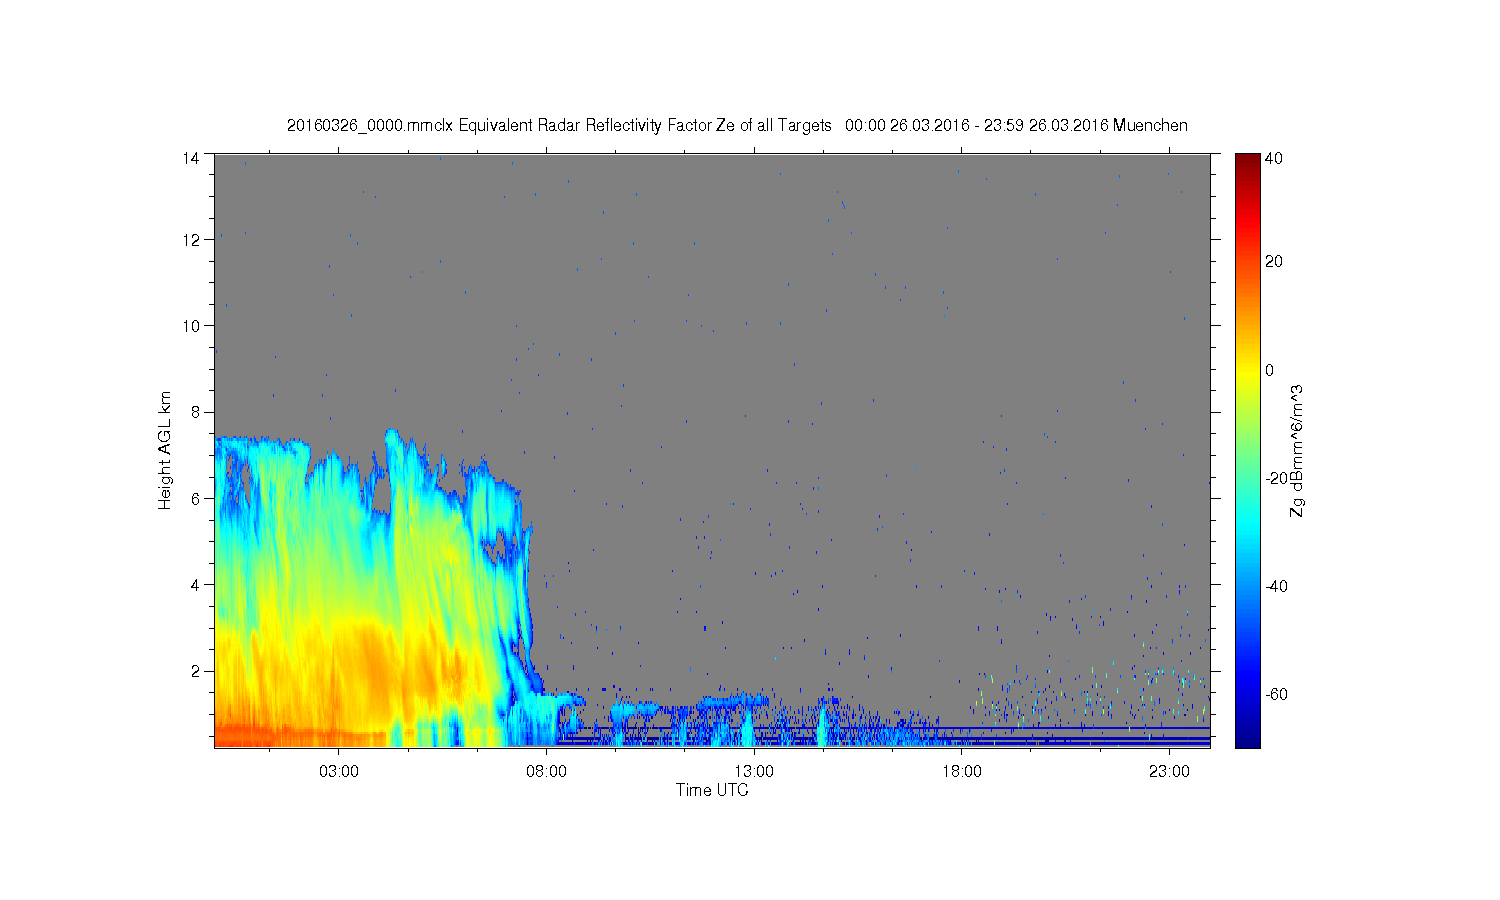The height and width of the screenshot is (900, 1500).
Task: Click the 'Zg dBmm^6/m^3' colorbar title
Action: [x=1297, y=450]
